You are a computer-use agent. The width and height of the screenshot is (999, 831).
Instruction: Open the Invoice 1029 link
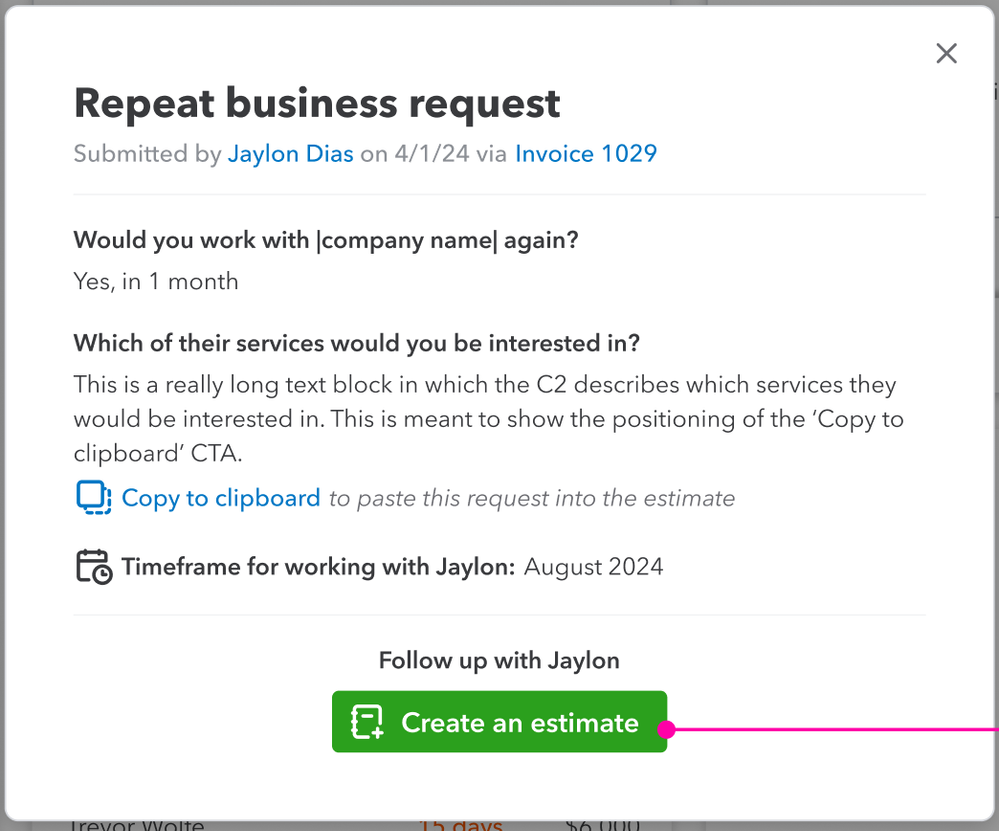(x=585, y=154)
